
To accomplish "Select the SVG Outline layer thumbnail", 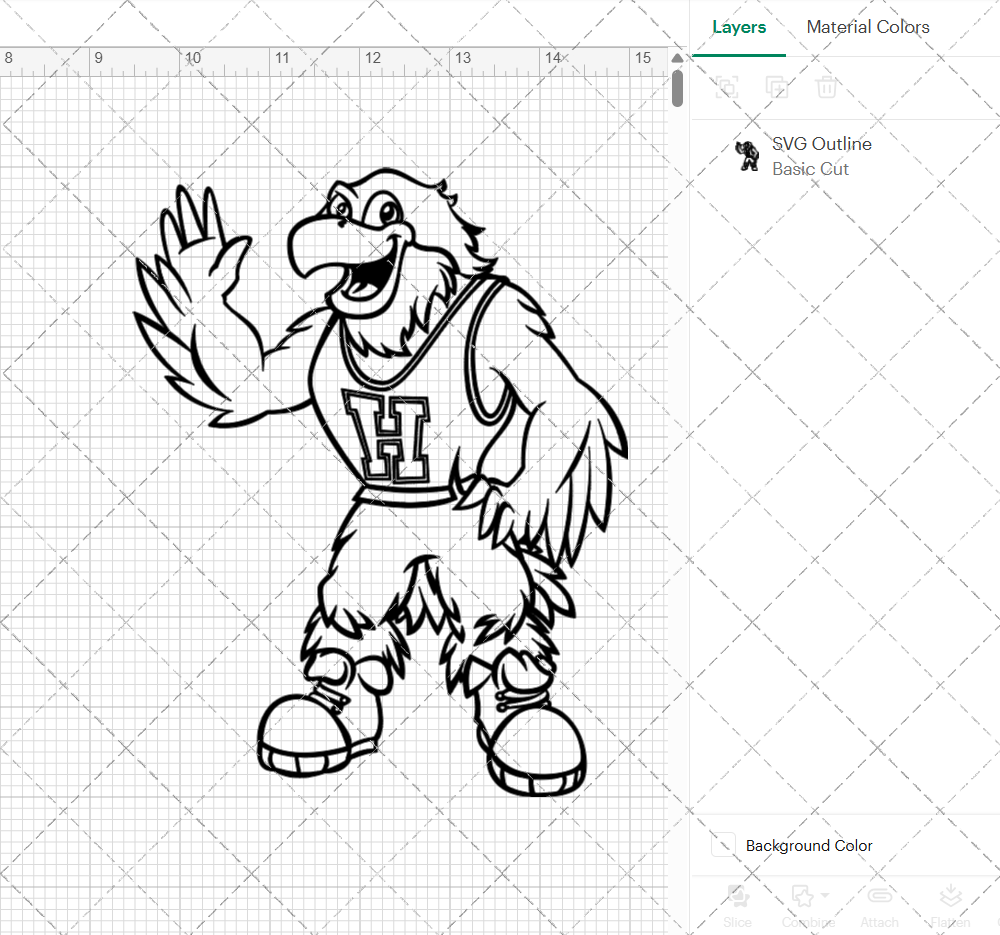I will point(746,156).
